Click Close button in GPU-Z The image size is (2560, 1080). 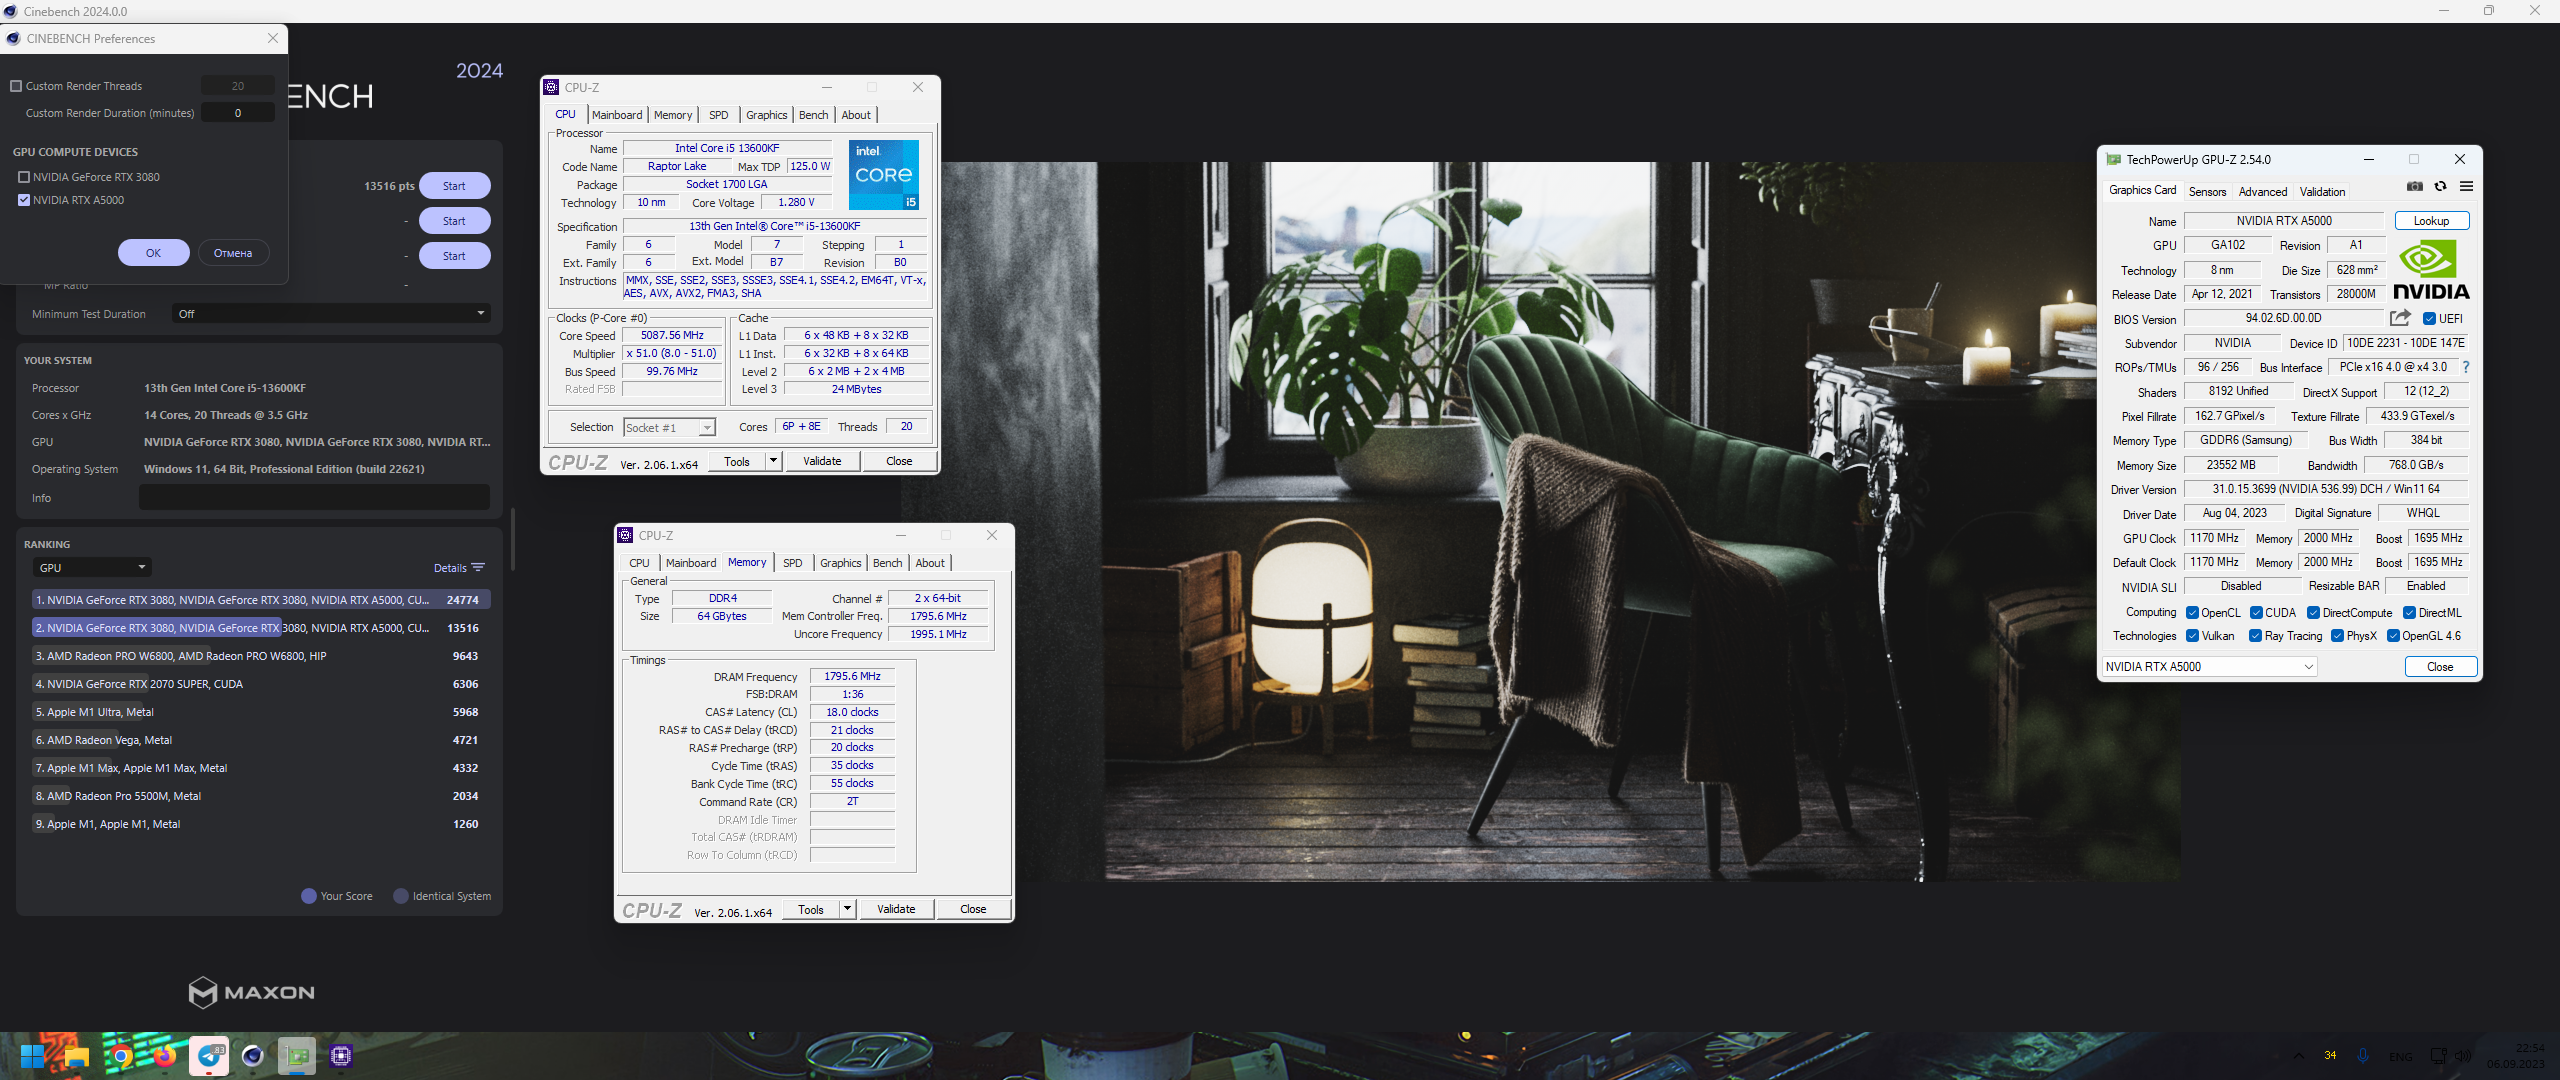click(x=2440, y=667)
